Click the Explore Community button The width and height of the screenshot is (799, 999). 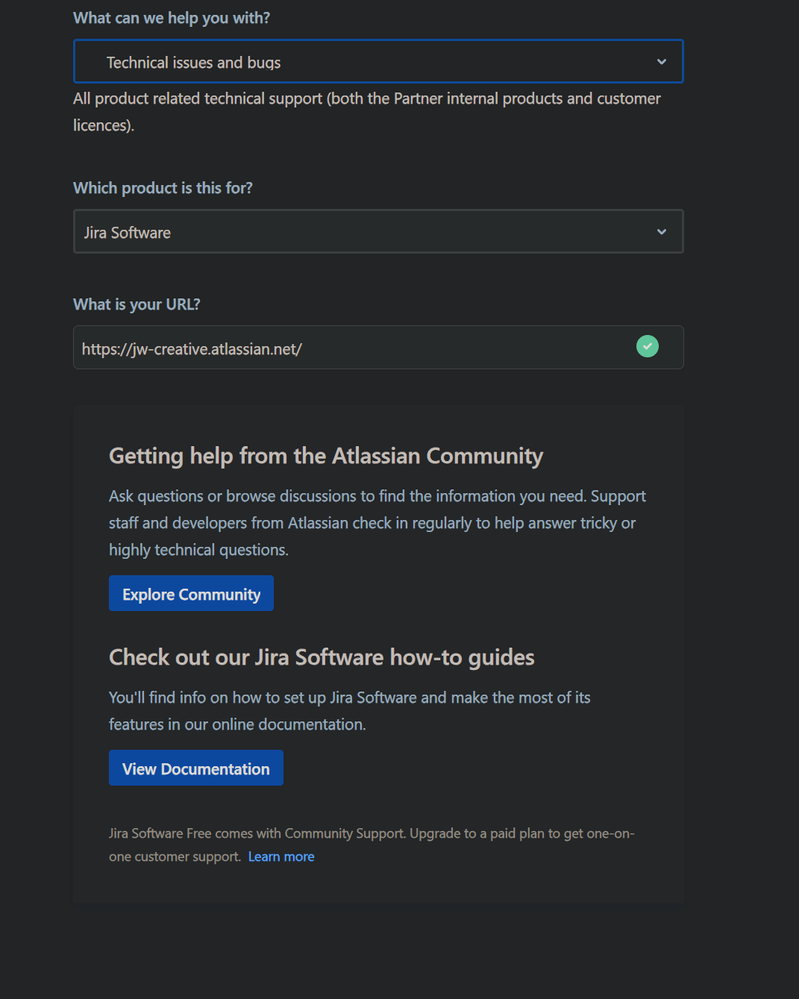coord(191,594)
